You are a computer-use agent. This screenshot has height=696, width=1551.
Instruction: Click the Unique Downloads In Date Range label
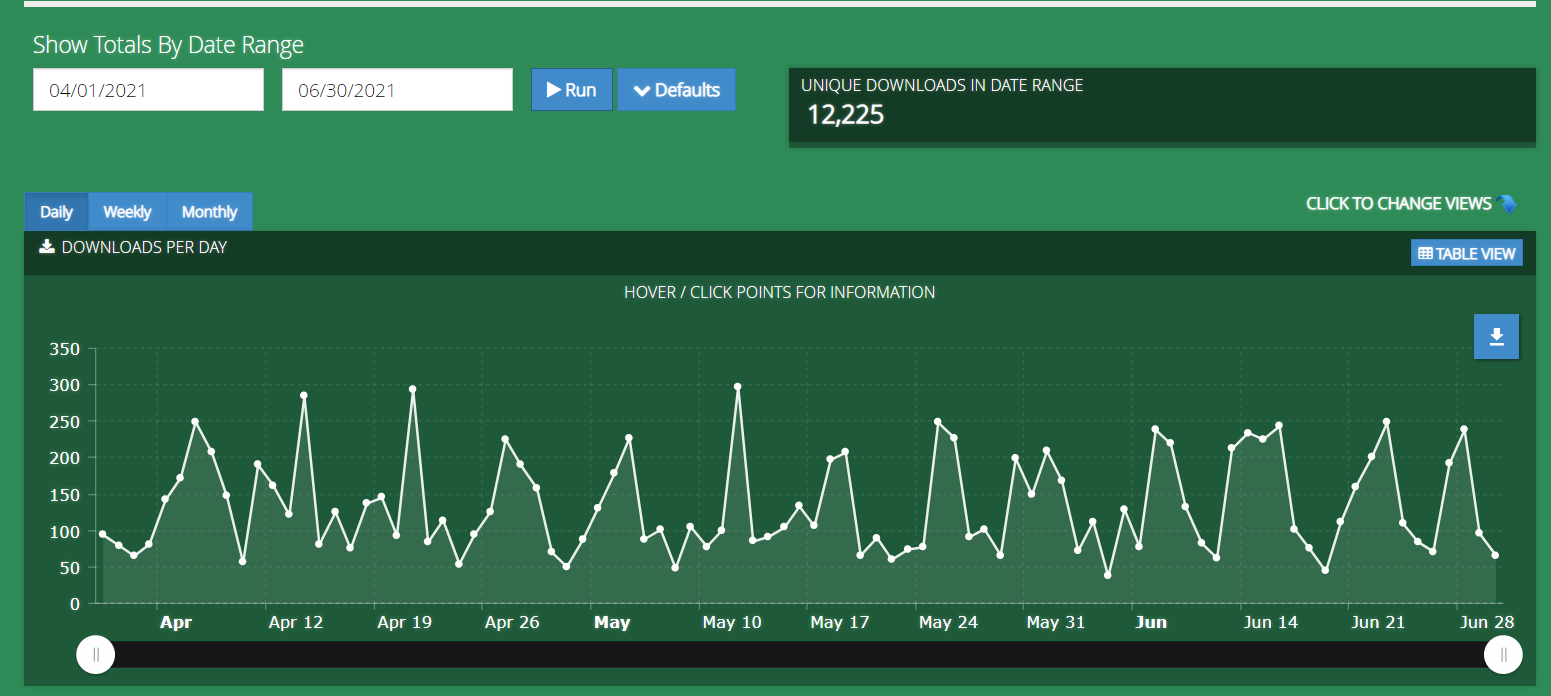point(942,86)
